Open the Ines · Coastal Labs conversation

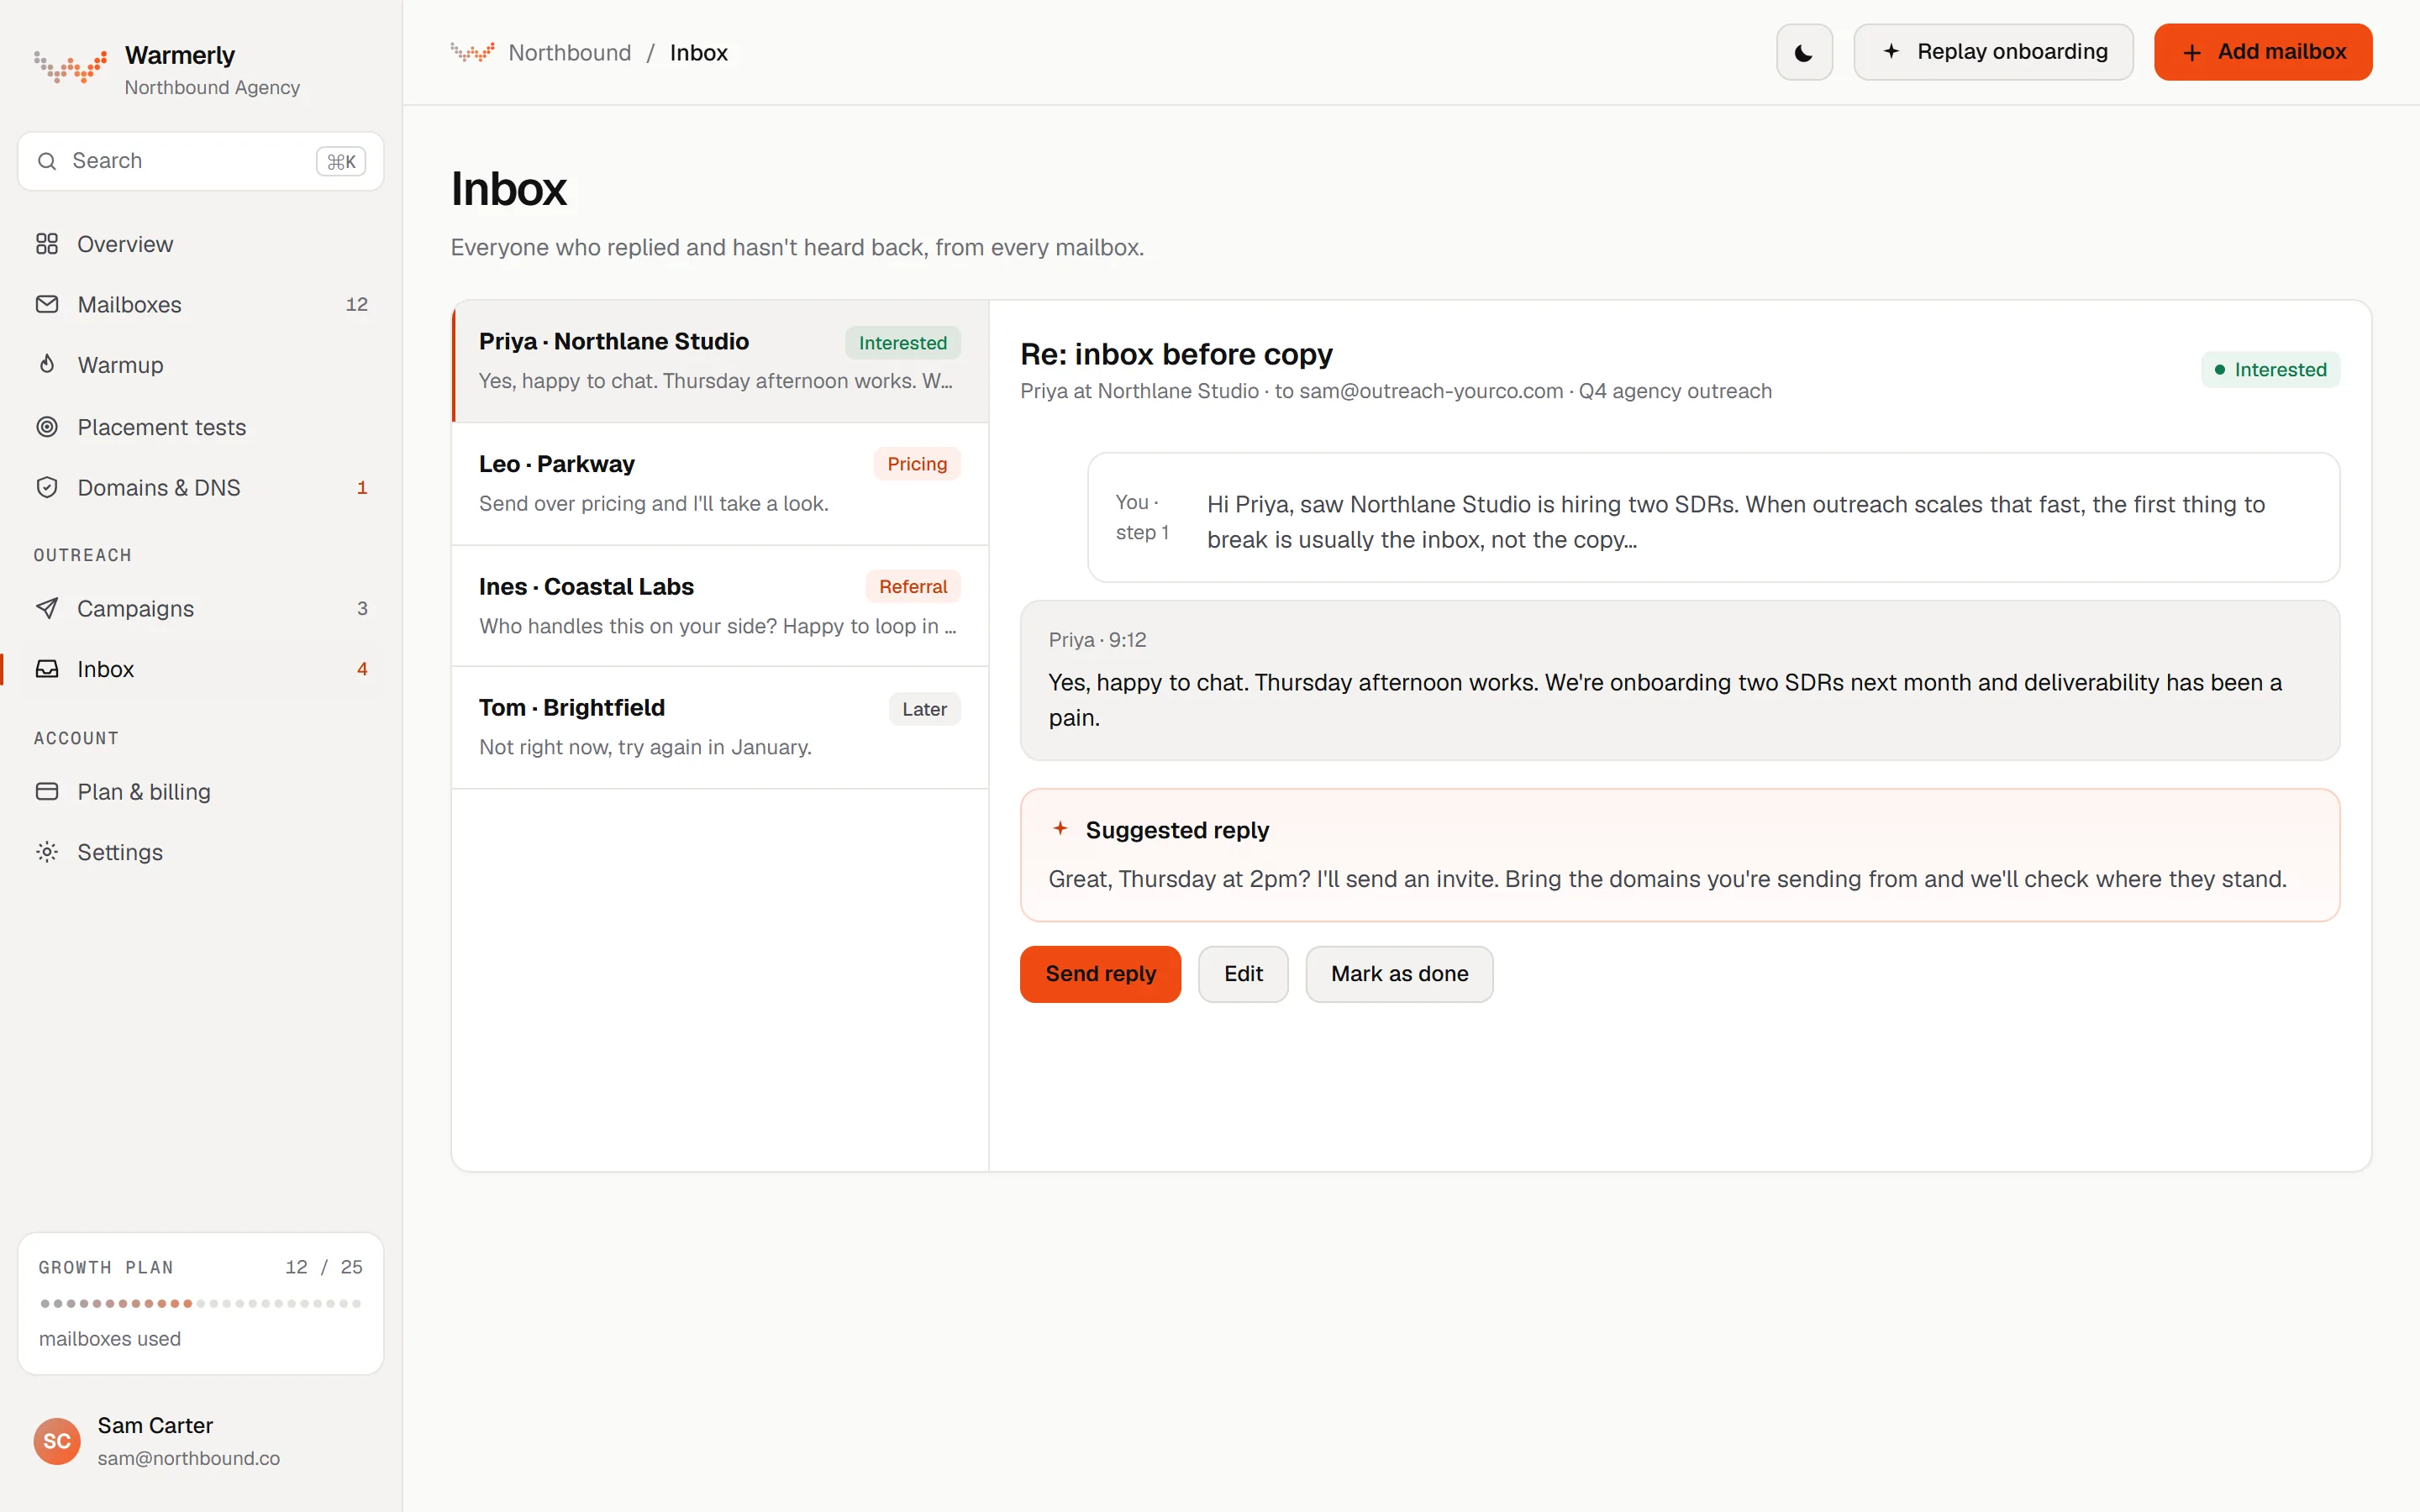pos(720,606)
